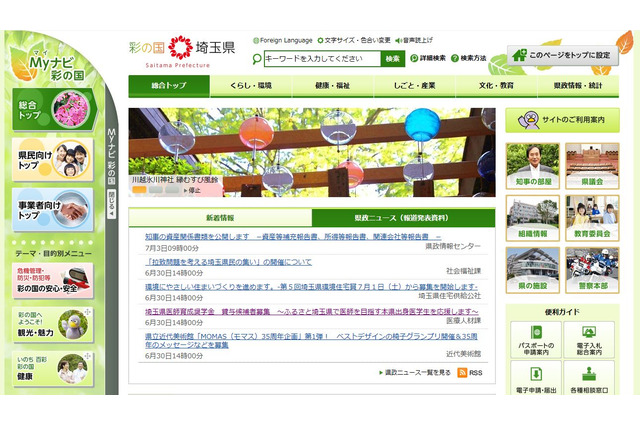Open the 県民向けトップ sidebar banner
The height and width of the screenshot is (426, 640).
53,160
